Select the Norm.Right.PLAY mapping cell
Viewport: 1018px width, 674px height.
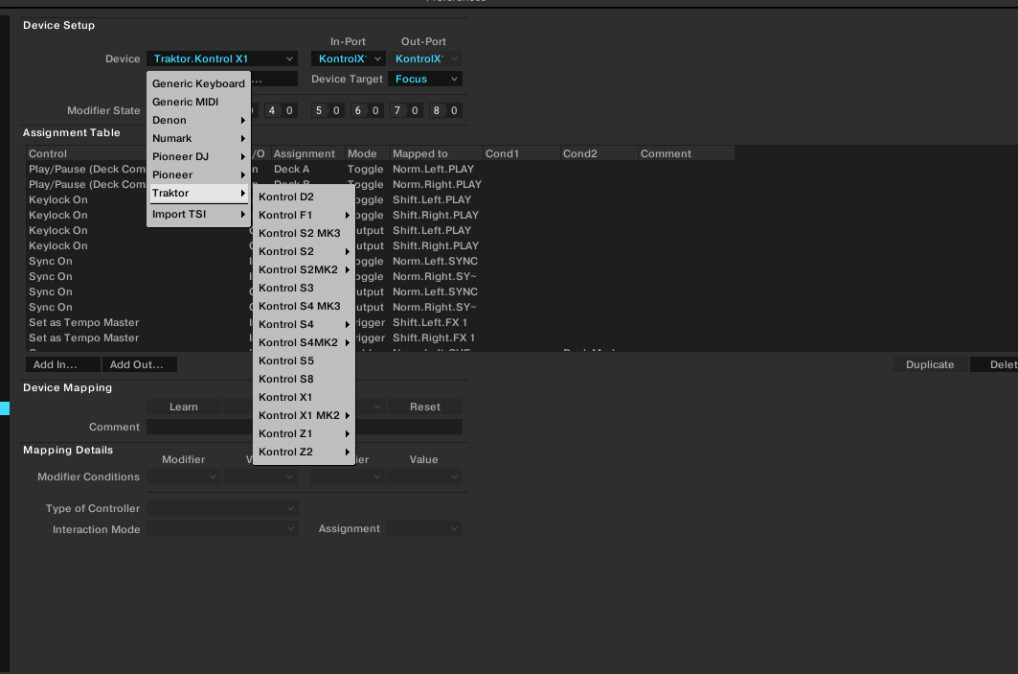point(437,184)
